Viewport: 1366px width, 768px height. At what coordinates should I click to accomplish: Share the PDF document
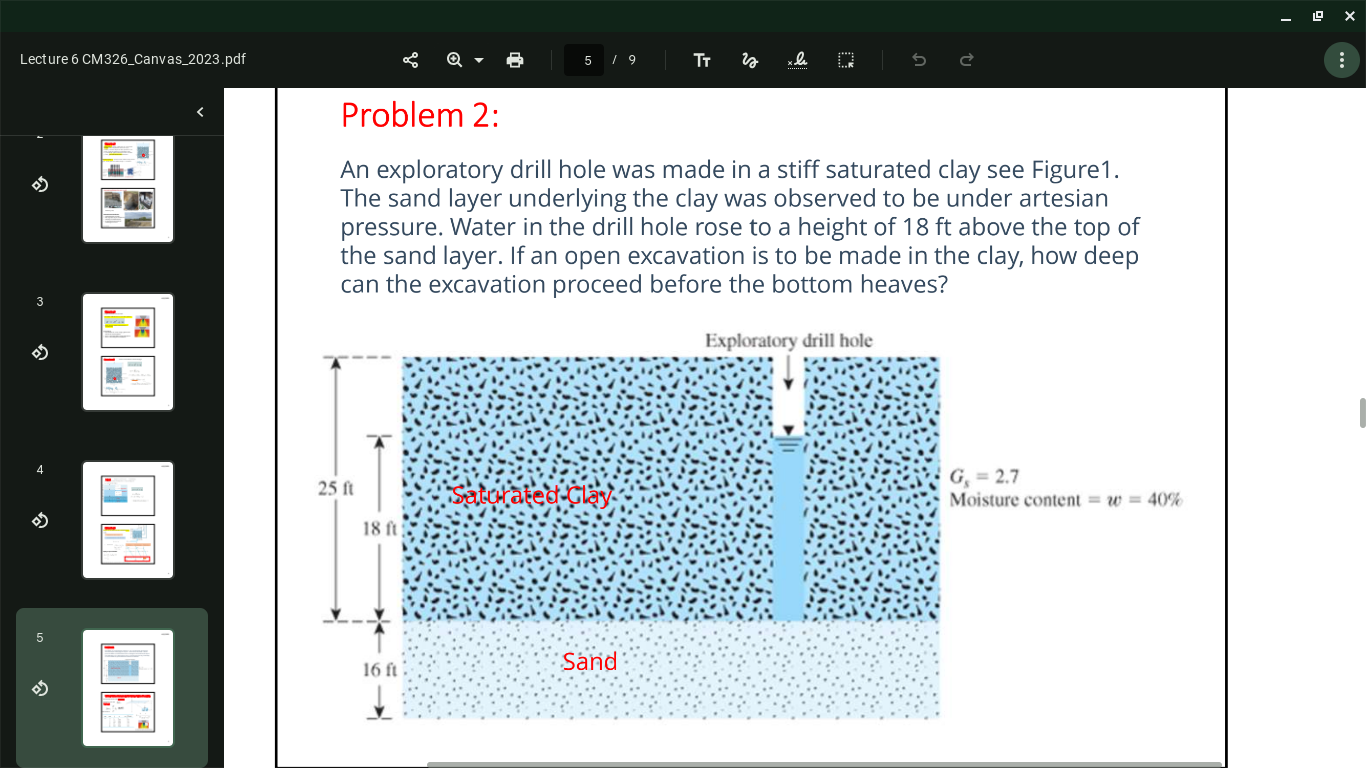pyautogui.click(x=410, y=60)
